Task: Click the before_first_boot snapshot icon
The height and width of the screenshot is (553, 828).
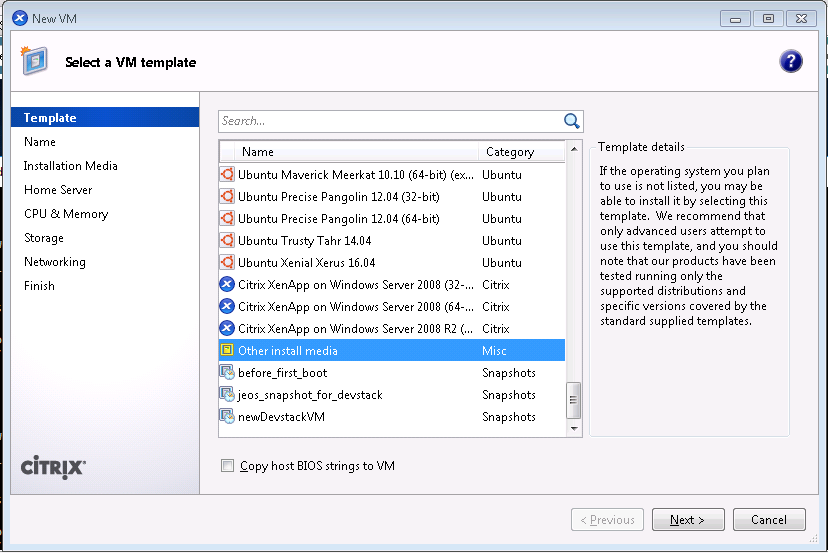Action: (x=227, y=373)
